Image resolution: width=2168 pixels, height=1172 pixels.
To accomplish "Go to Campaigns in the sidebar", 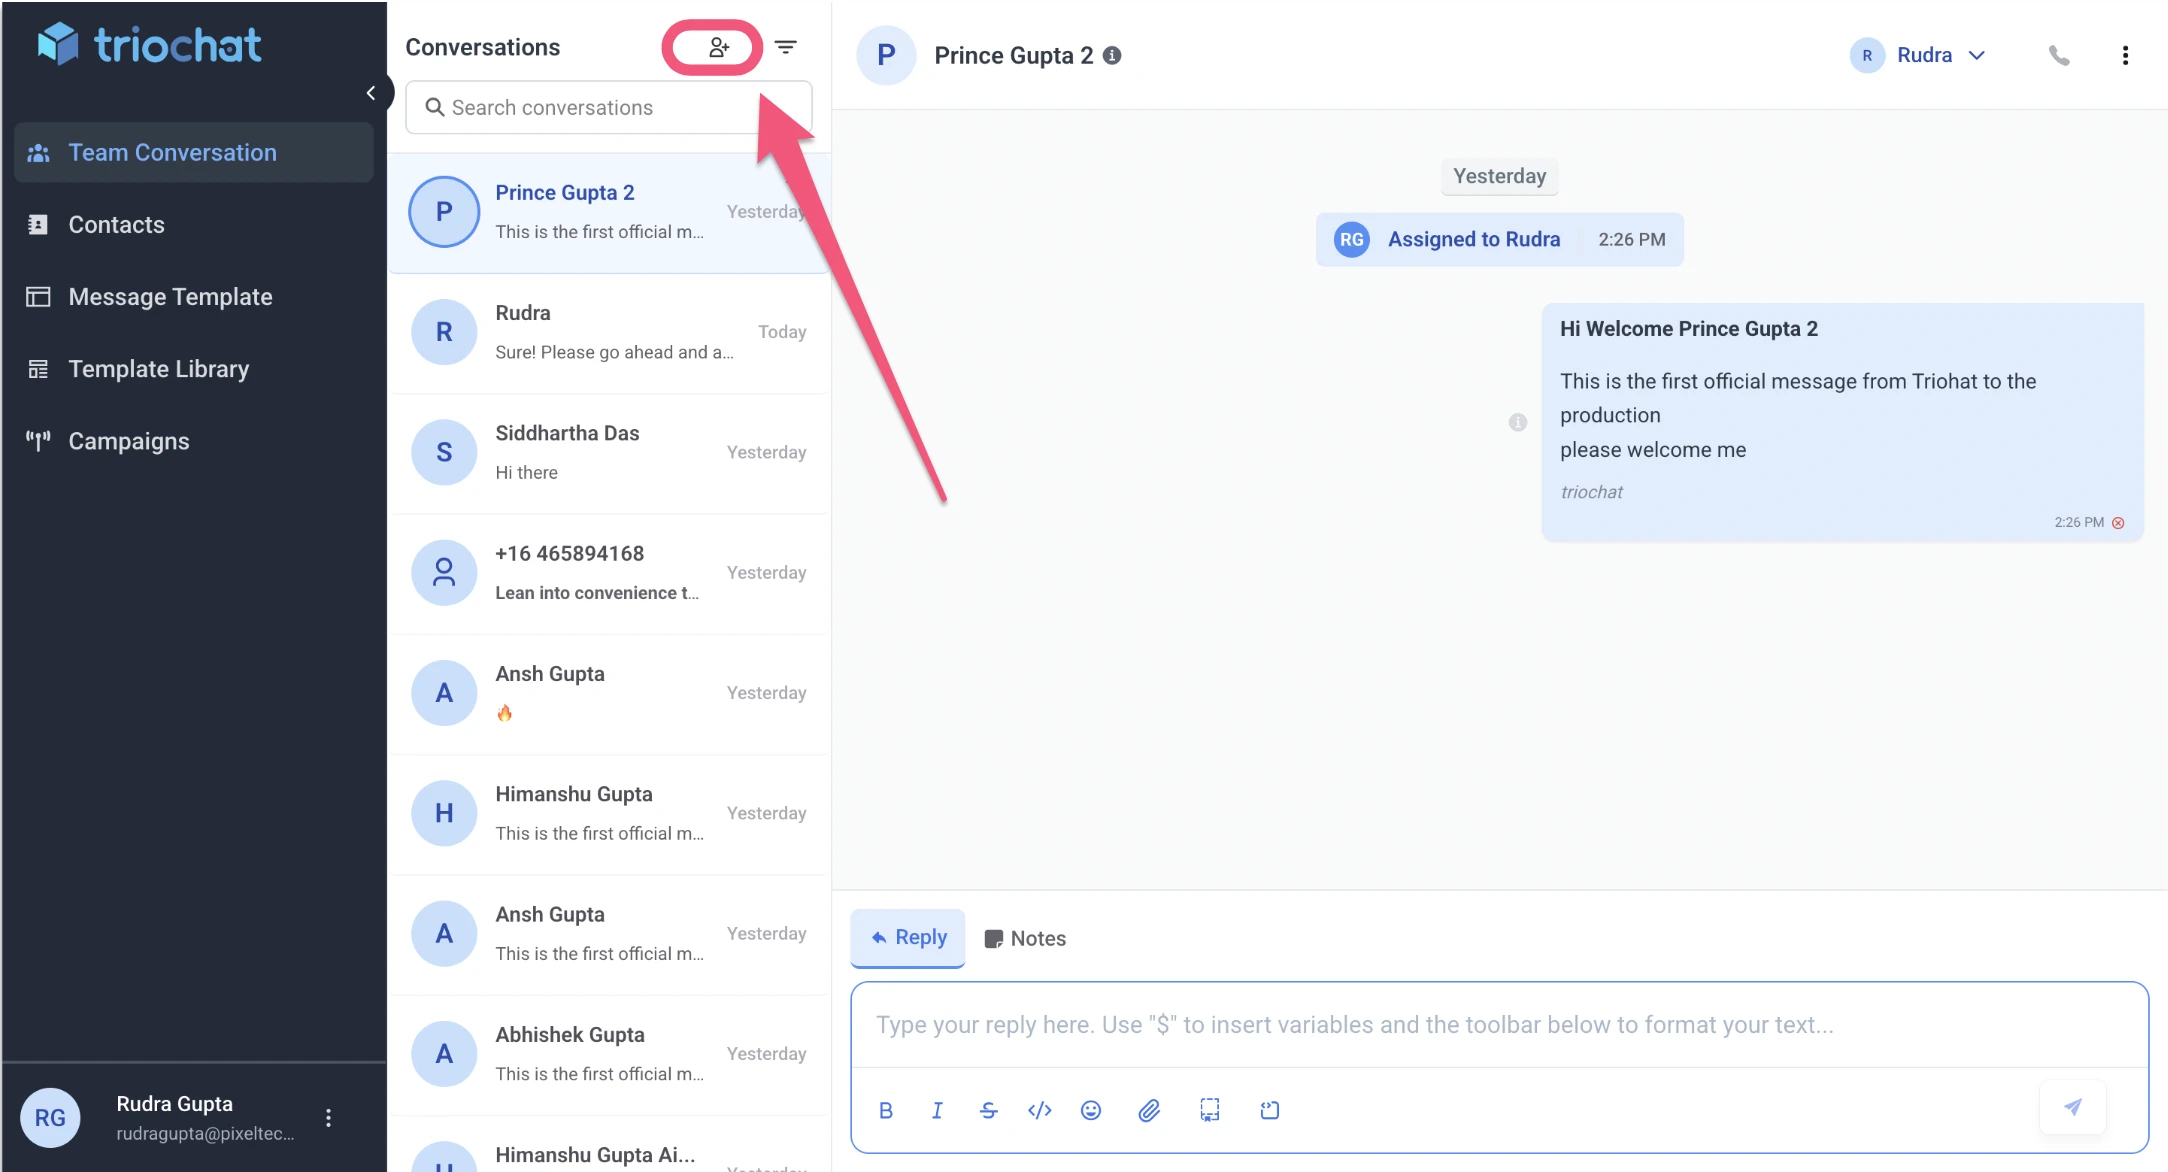I will tap(128, 441).
